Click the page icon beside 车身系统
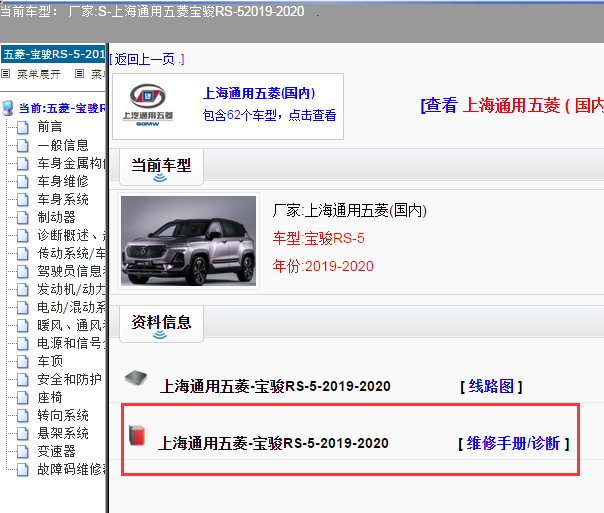 pos(23,200)
